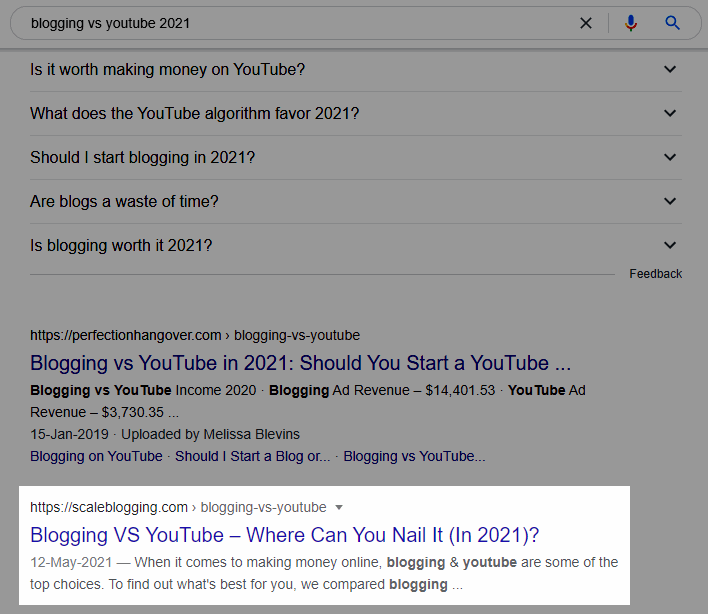Open the perfectionhangover.com URL breadcrumb
The height and width of the screenshot is (614, 708).
pos(195,335)
